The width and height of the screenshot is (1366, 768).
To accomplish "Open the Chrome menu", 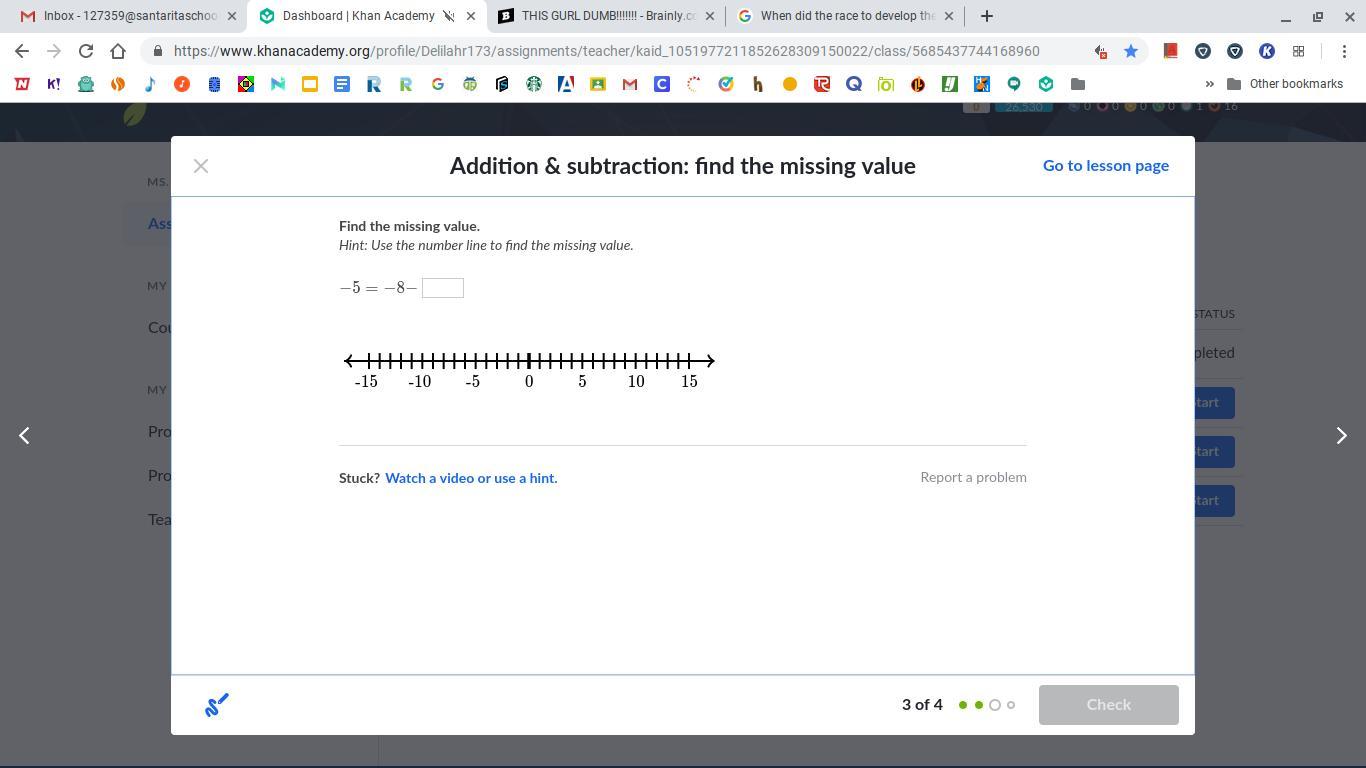I will [x=1343, y=51].
